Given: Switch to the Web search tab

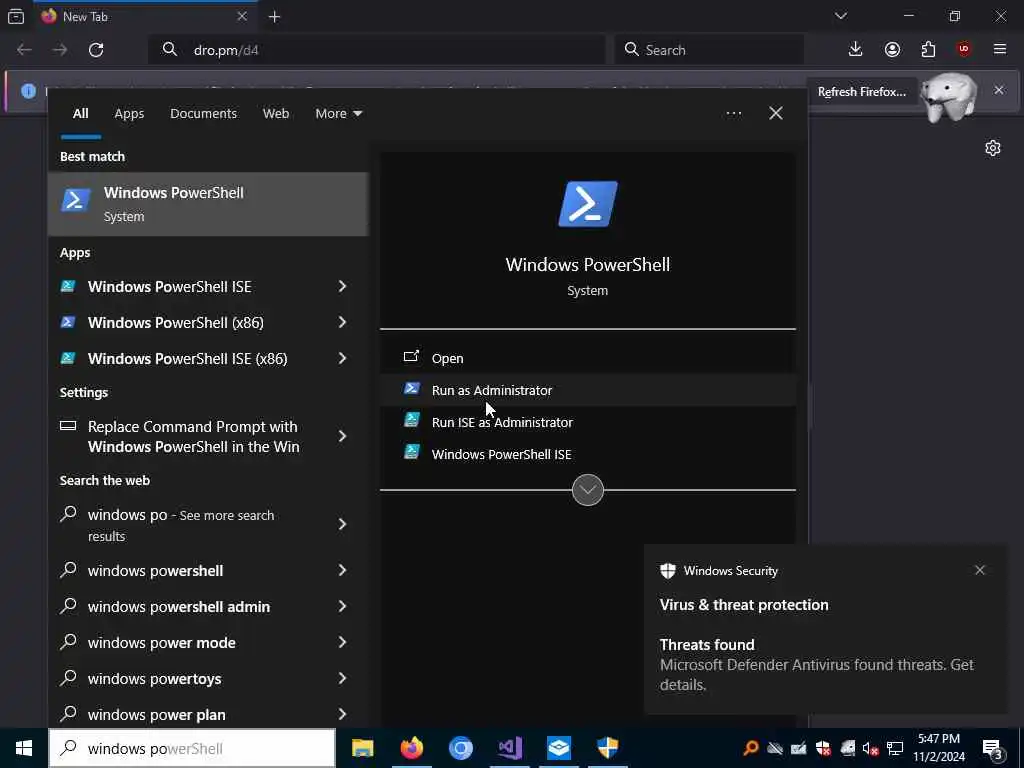Looking at the screenshot, I should [x=276, y=114].
